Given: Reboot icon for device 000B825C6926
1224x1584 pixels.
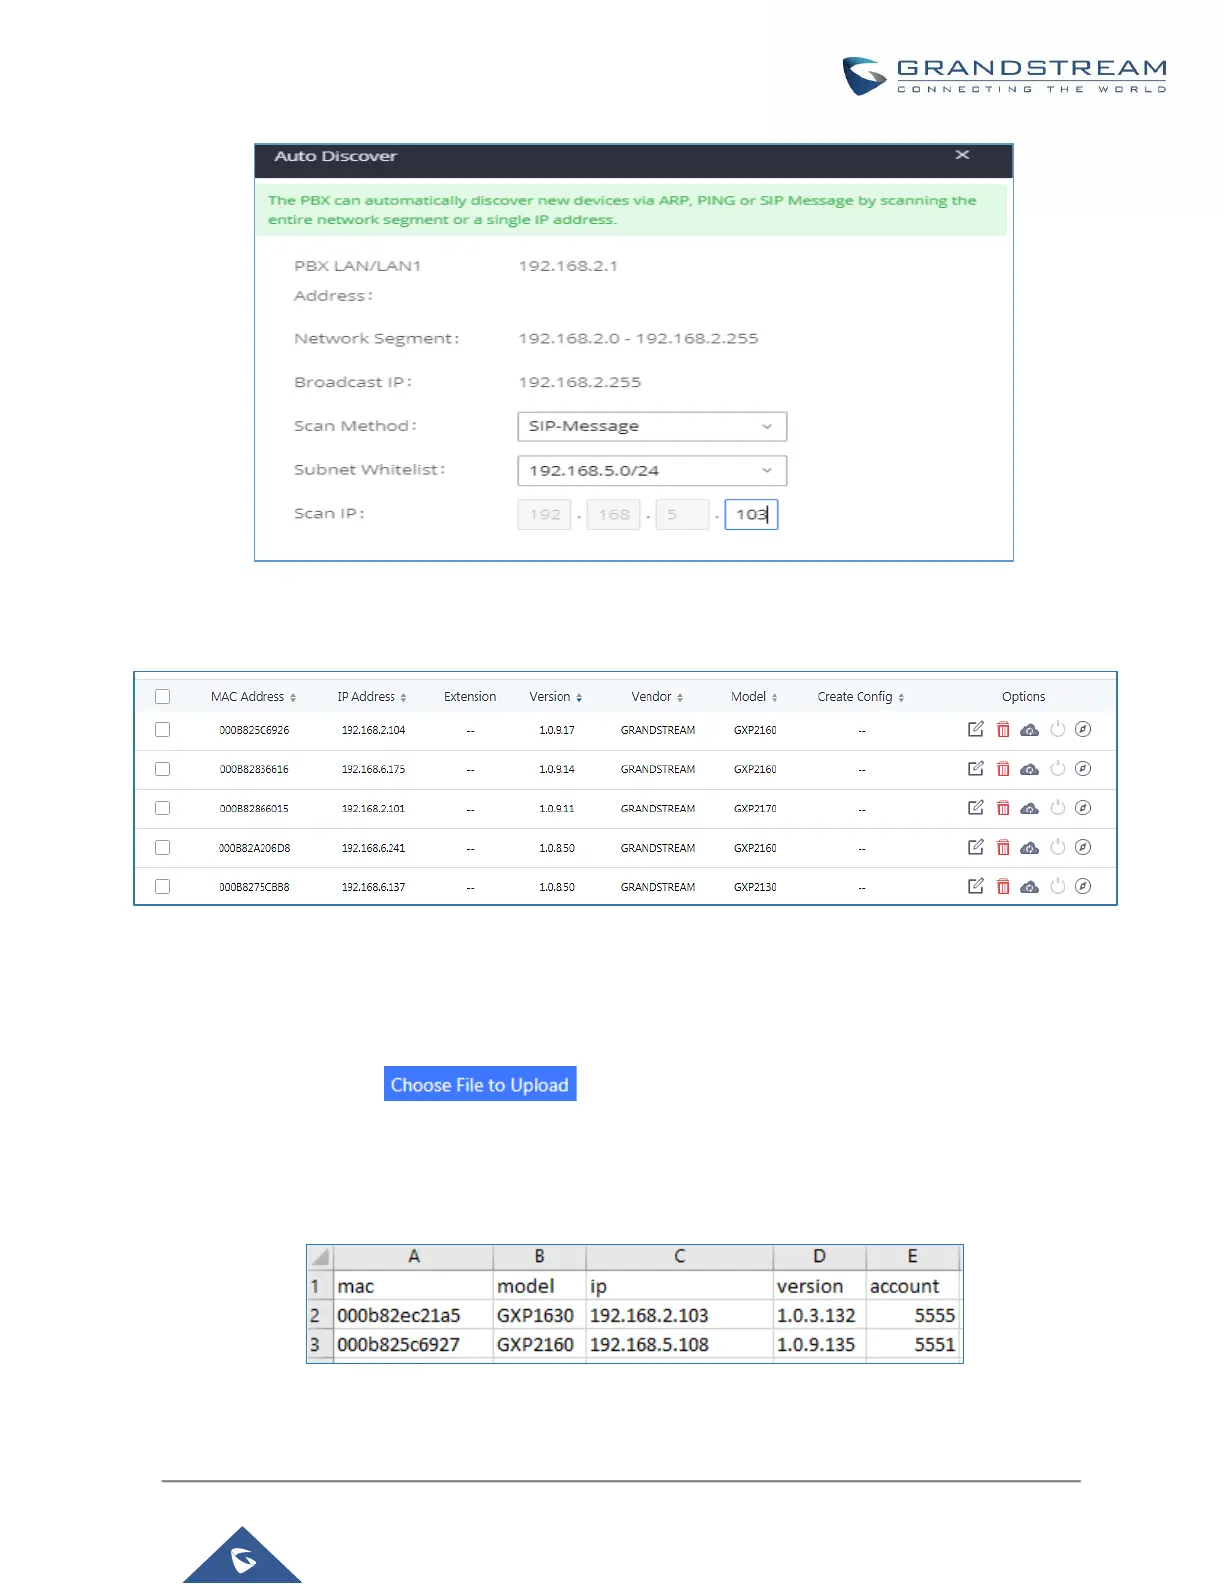Looking at the screenshot, I should 1057,729.
